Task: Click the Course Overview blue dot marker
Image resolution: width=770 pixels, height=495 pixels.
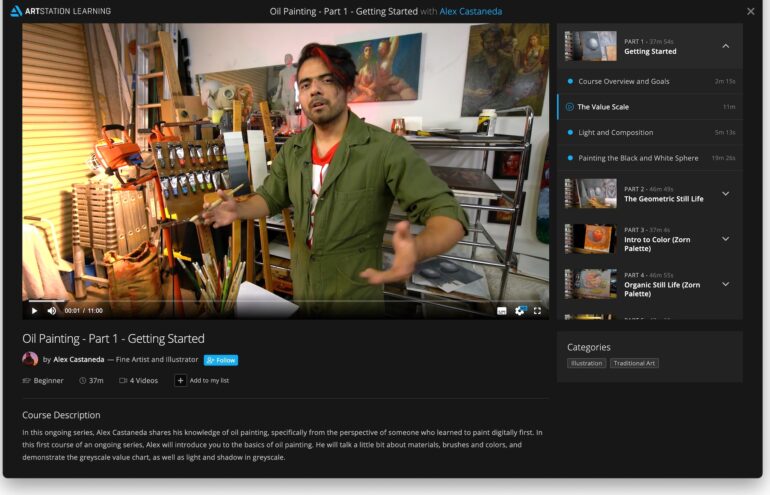Action: (x=570, y=82)
